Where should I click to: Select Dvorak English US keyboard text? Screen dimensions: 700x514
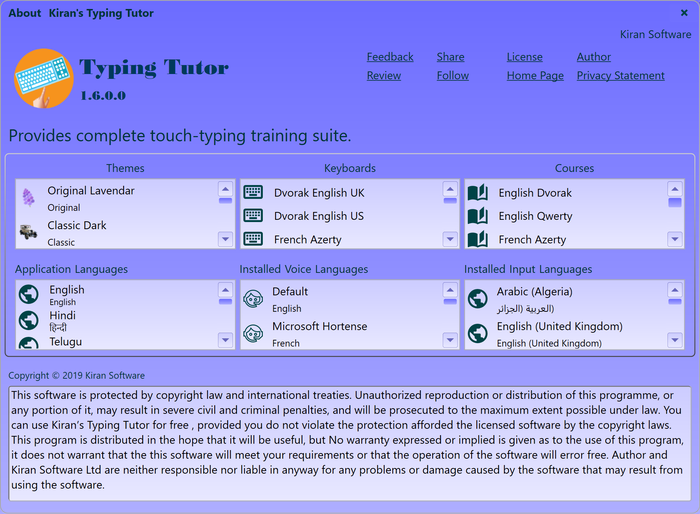pyautogui.click(x=319, y=216)
